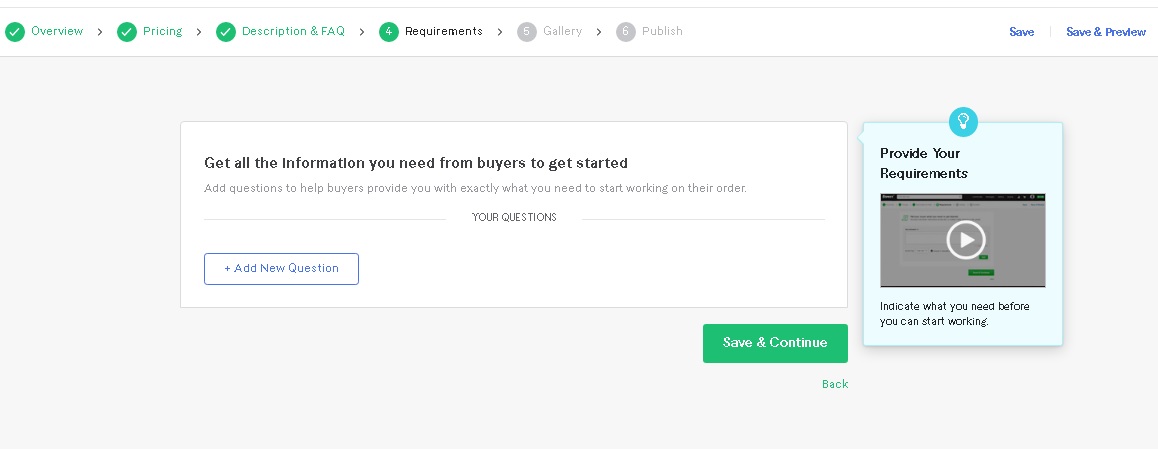The image size is (1158, 449).
Task: Click the Add New Question button
Action: (x=281, y=269)
